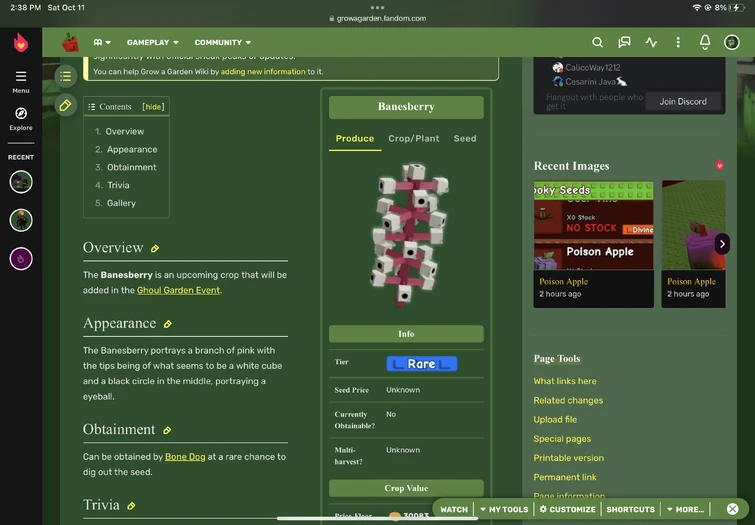Toggle the table of contents list icon

coord(65,76)
